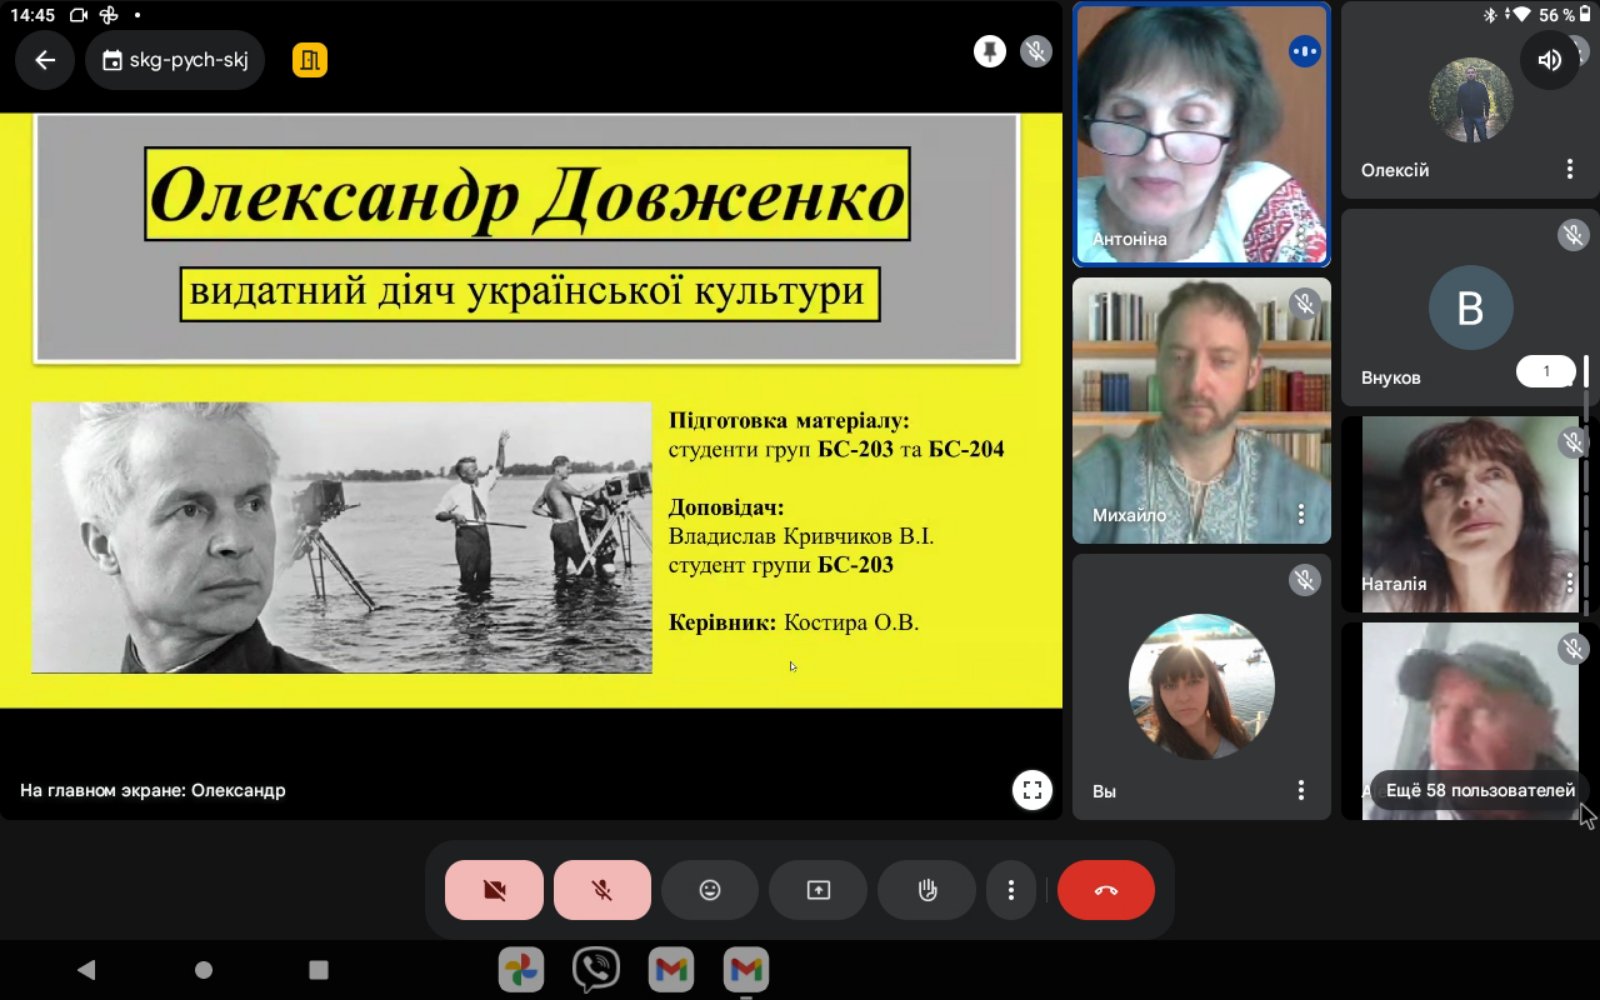
Task: Open options menu on Олексій tile
Action: pos(1570,169)
